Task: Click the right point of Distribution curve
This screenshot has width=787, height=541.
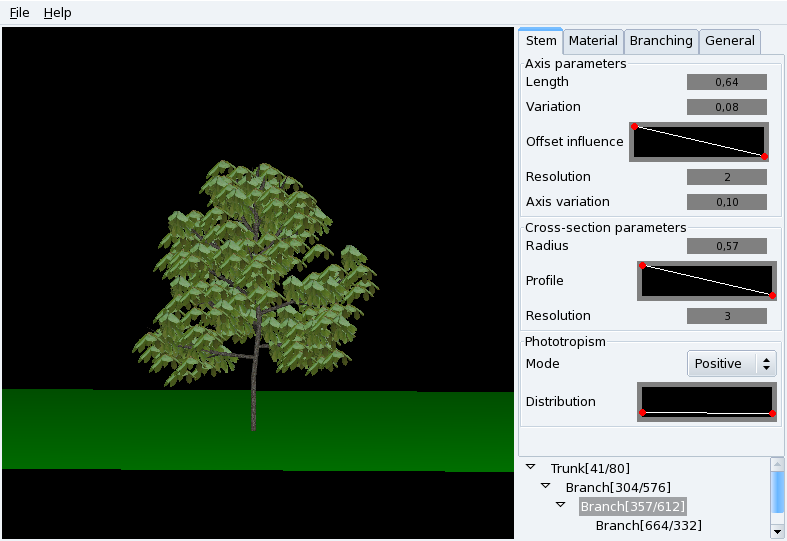Action: coord(772,414)
